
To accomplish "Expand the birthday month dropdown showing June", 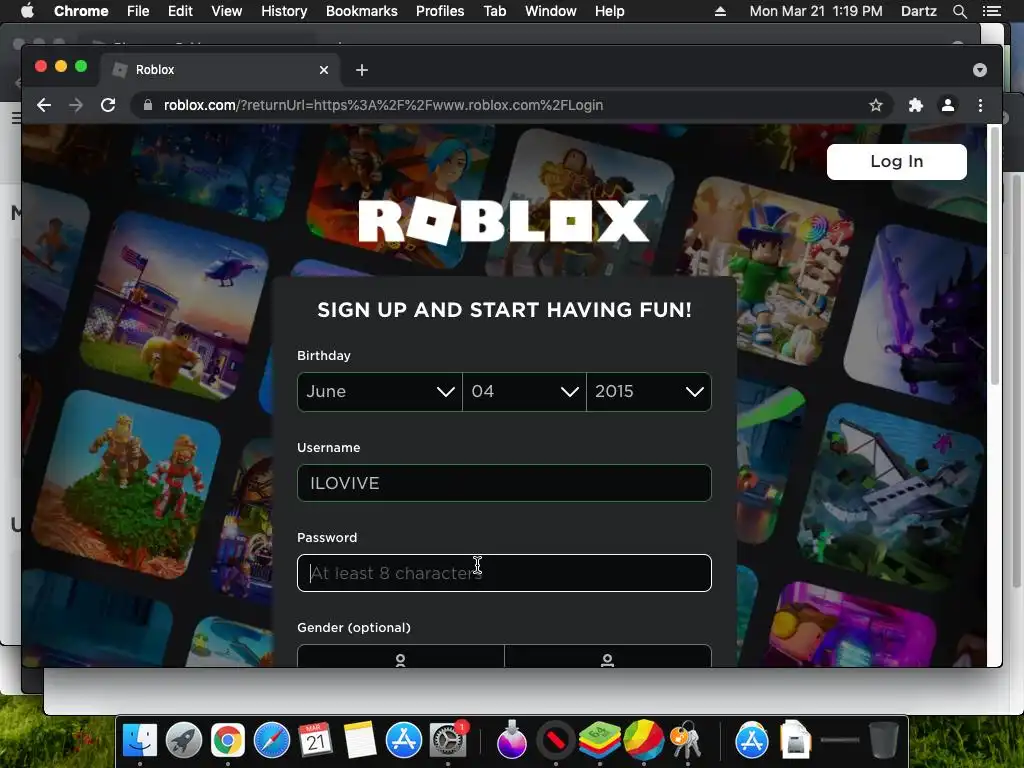I will (379, 392).
